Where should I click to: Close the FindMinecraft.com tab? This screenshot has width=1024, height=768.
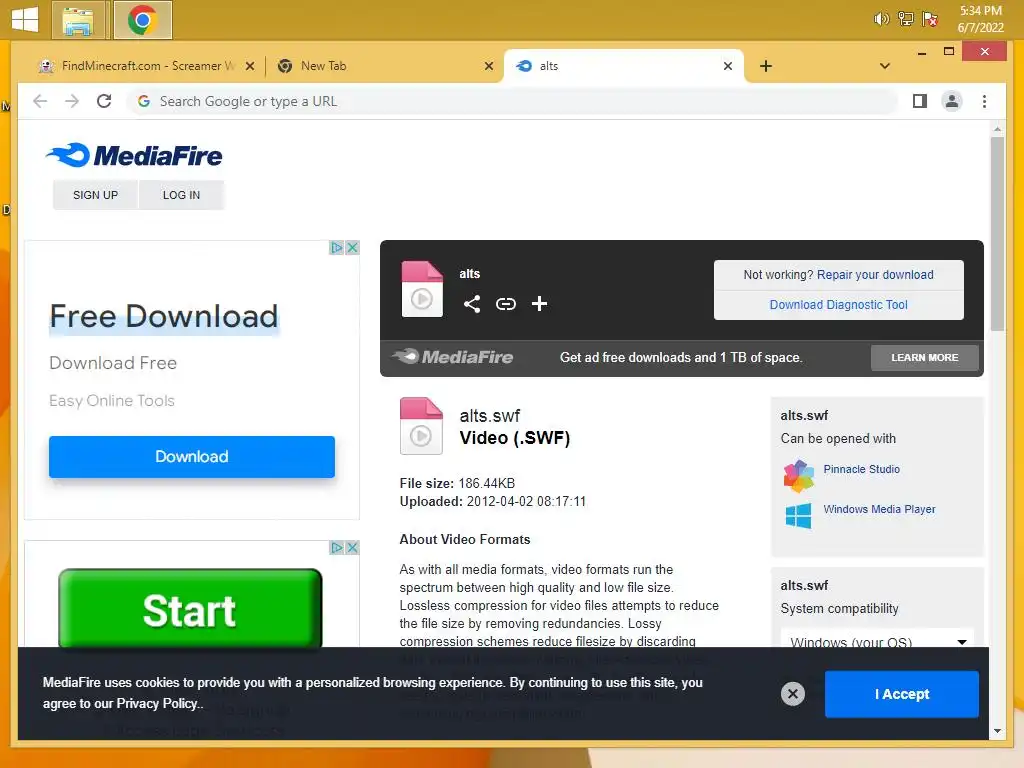(249, 66)
